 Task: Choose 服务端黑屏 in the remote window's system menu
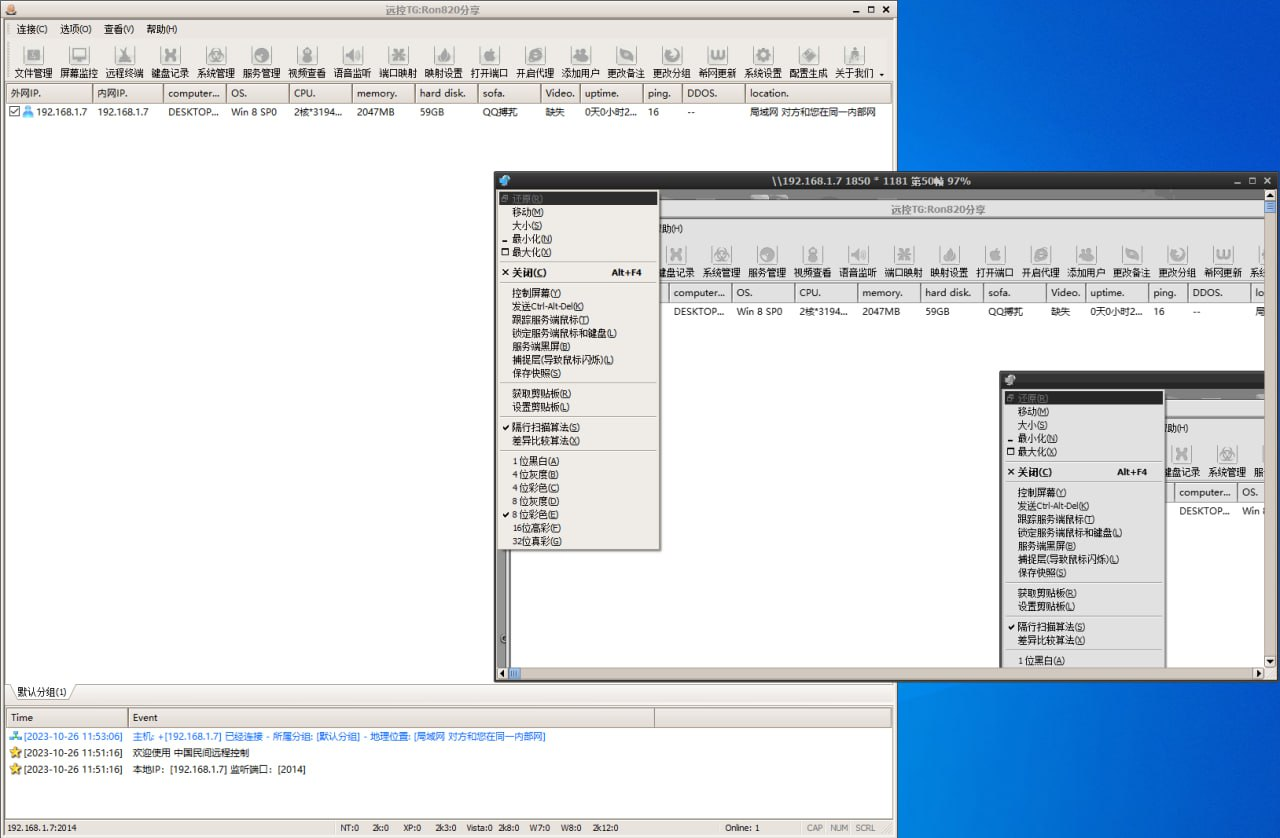coord(542,347)
